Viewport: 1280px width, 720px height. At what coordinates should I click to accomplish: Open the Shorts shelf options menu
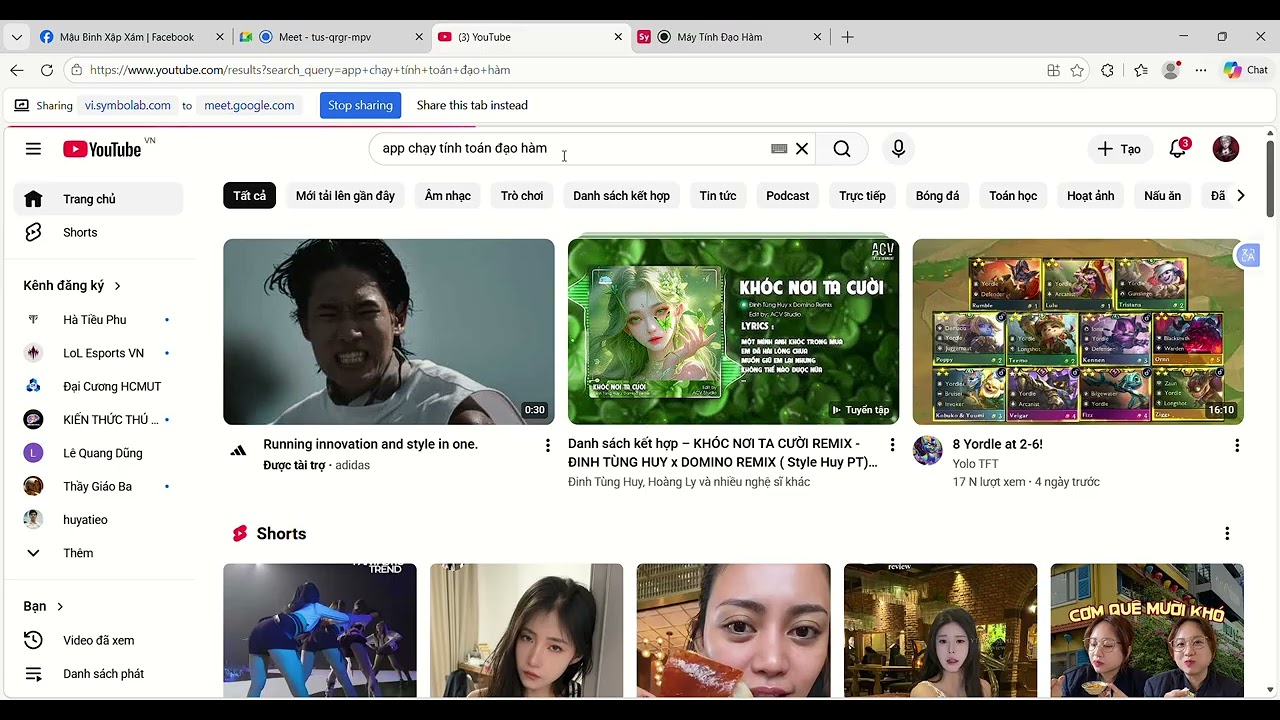click(1227, 534)
